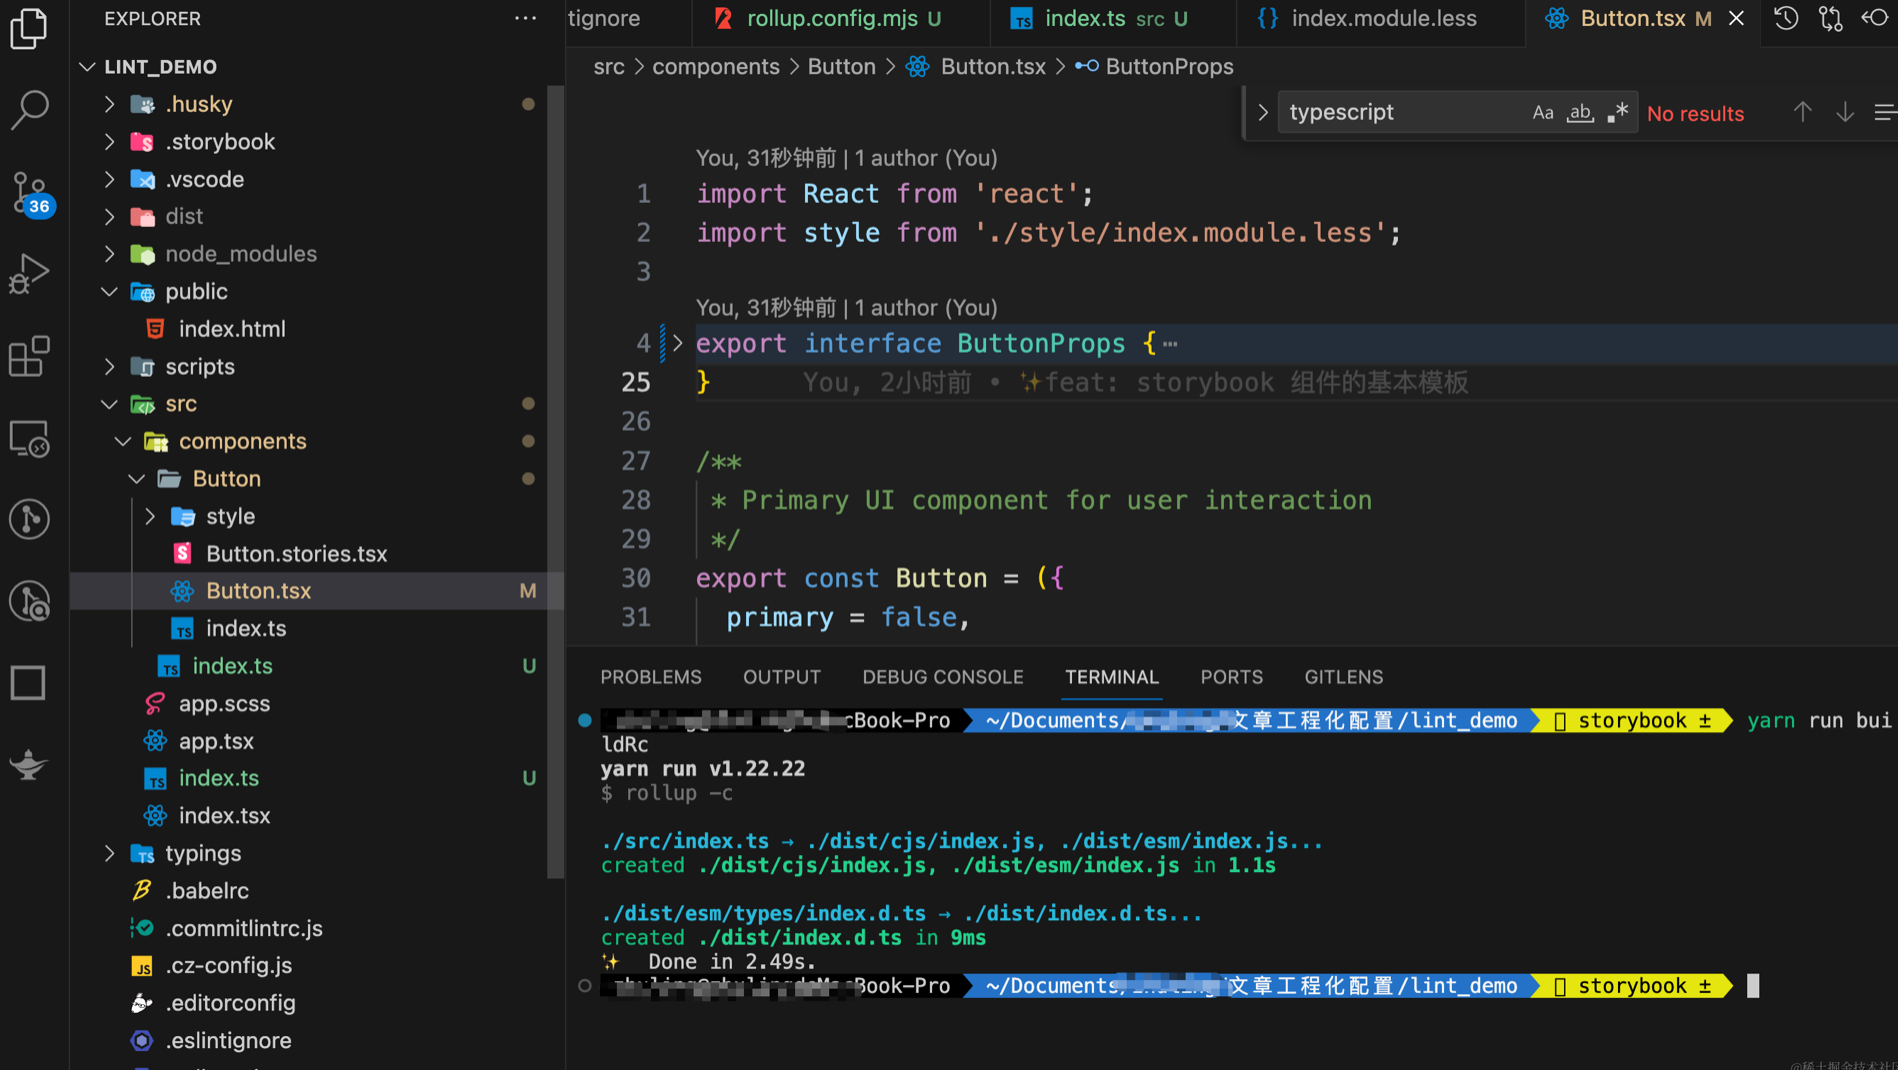Open the OUTPUT panel tab
The height and width of the screenshot is (1070, 1898).
(782, 677)
